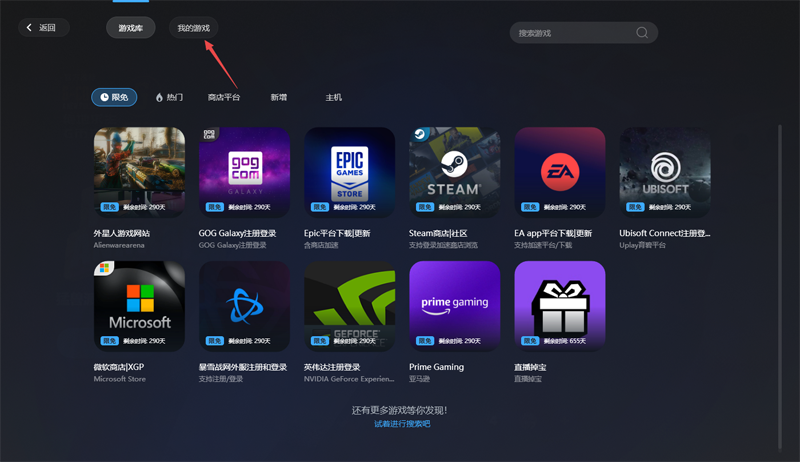Open the Alienware arena game thumbnail
This screenshot has width=800, height=462.
139,172
